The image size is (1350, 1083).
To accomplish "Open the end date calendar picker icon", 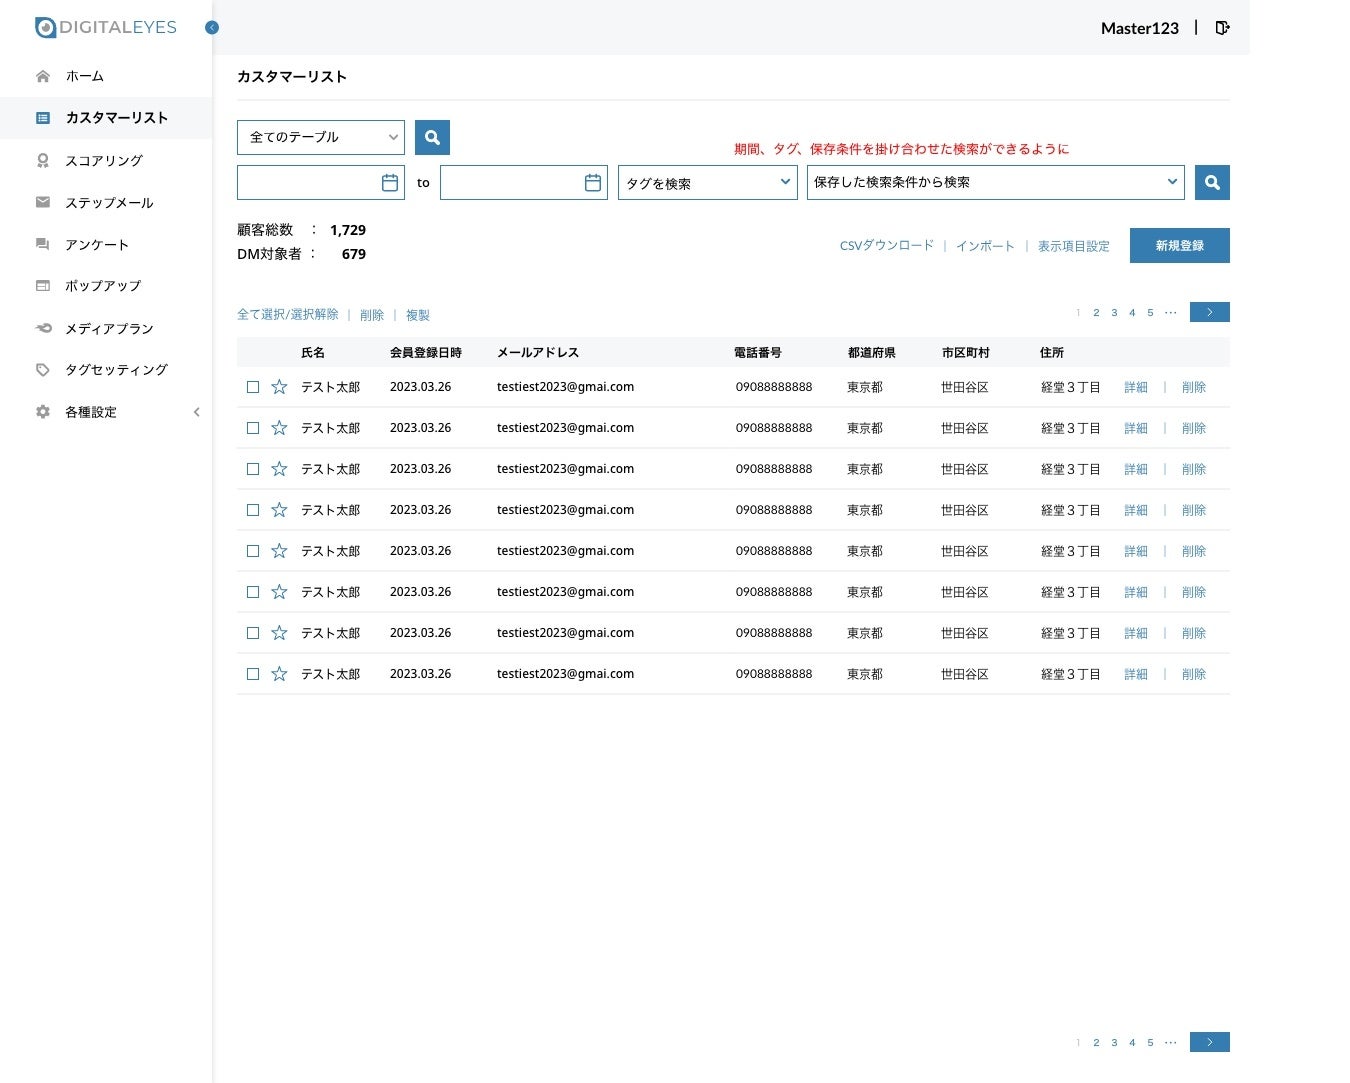I will point(593,183).
